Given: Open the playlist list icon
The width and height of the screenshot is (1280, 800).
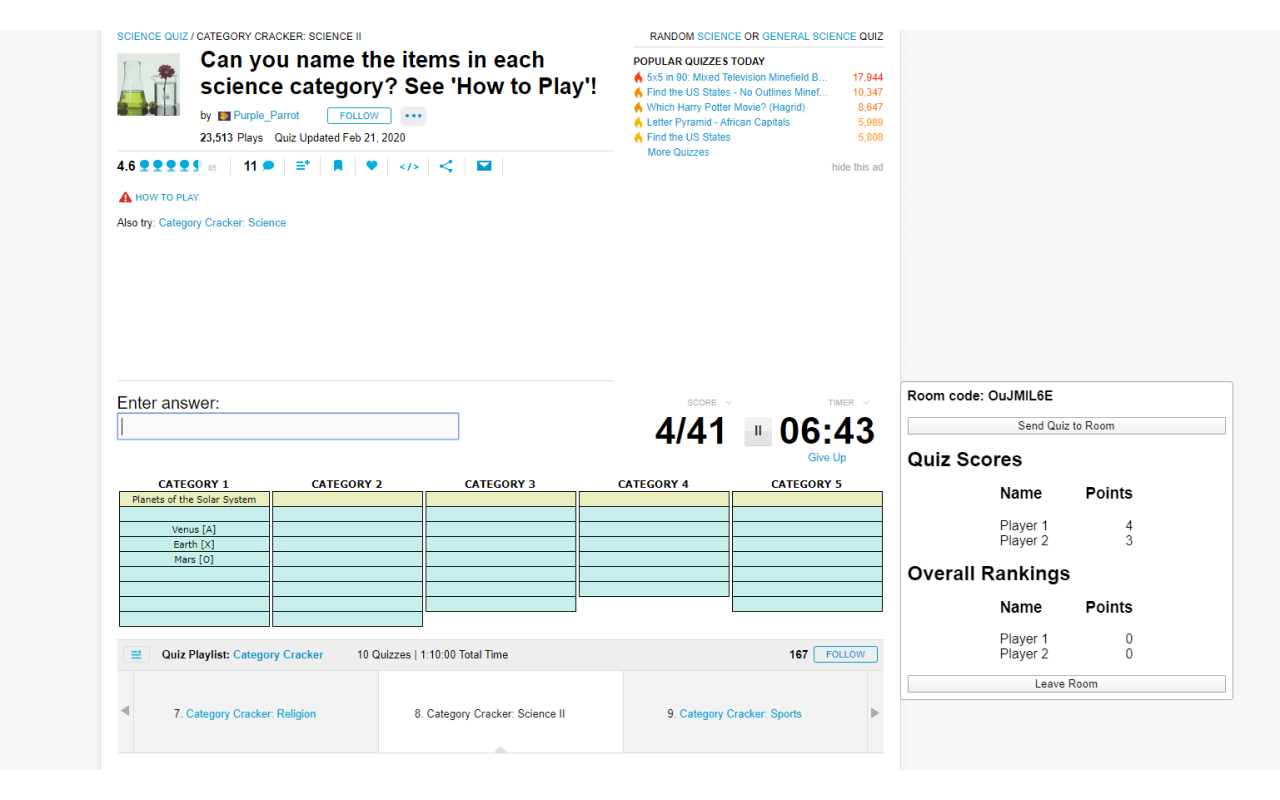Looking at the screenshot, I should click(137, 655).
